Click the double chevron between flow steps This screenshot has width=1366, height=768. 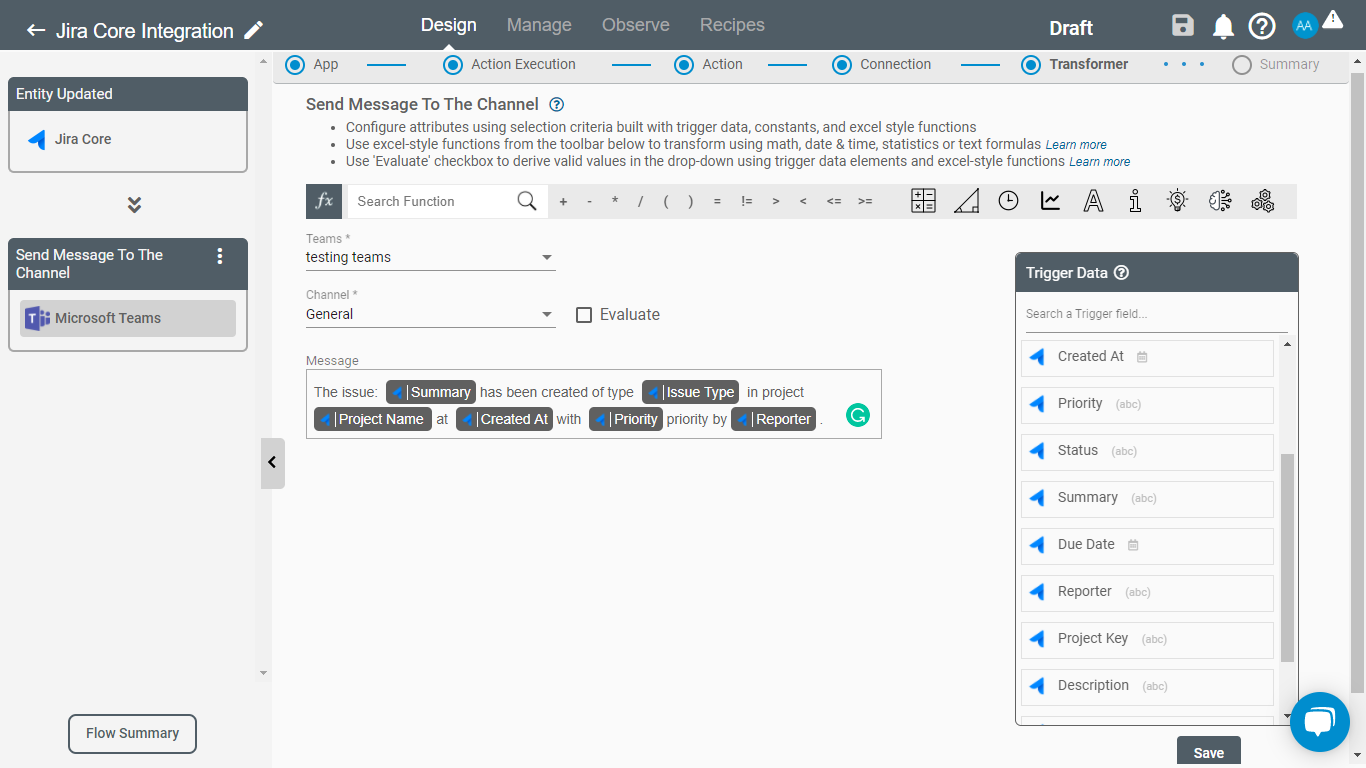pyautogui.click(x=134, y=205)
